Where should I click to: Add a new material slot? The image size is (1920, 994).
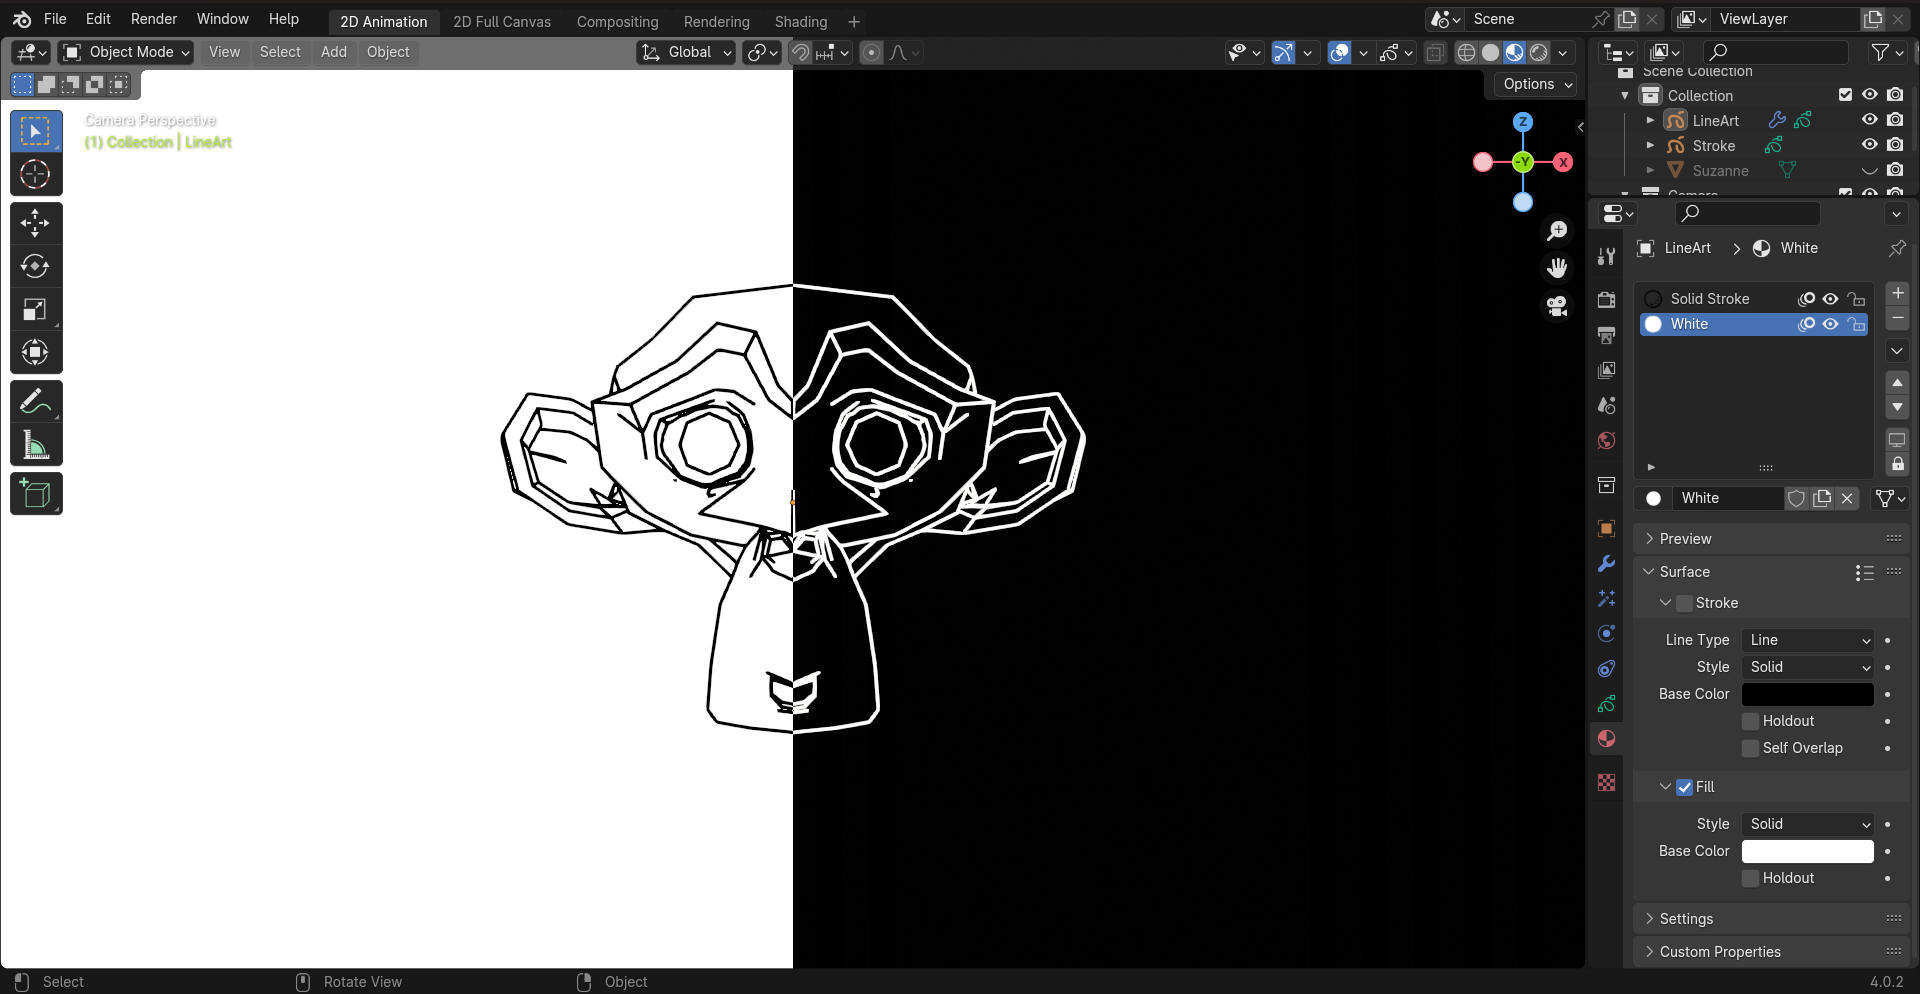(x=1897, y=293)
